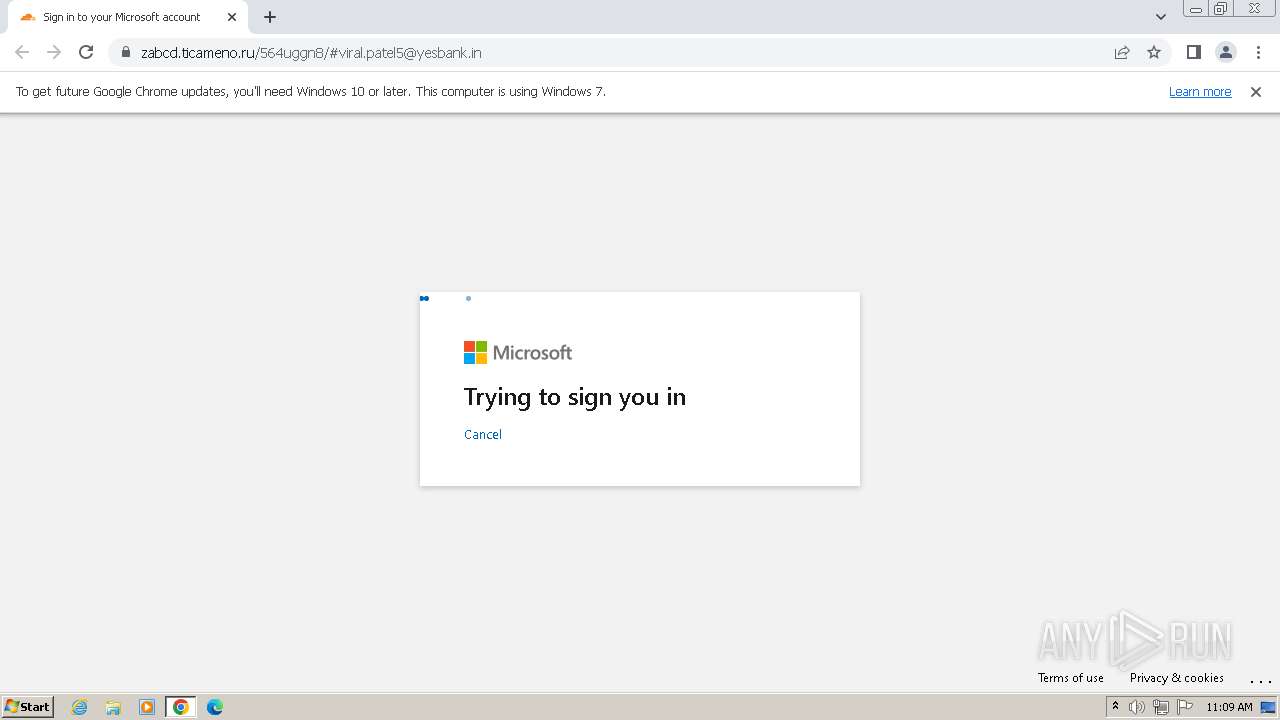Viewport: 1280px width, 720px height.
Task: Open the volume speaker tray icon
Action: tap(1137, 707)
